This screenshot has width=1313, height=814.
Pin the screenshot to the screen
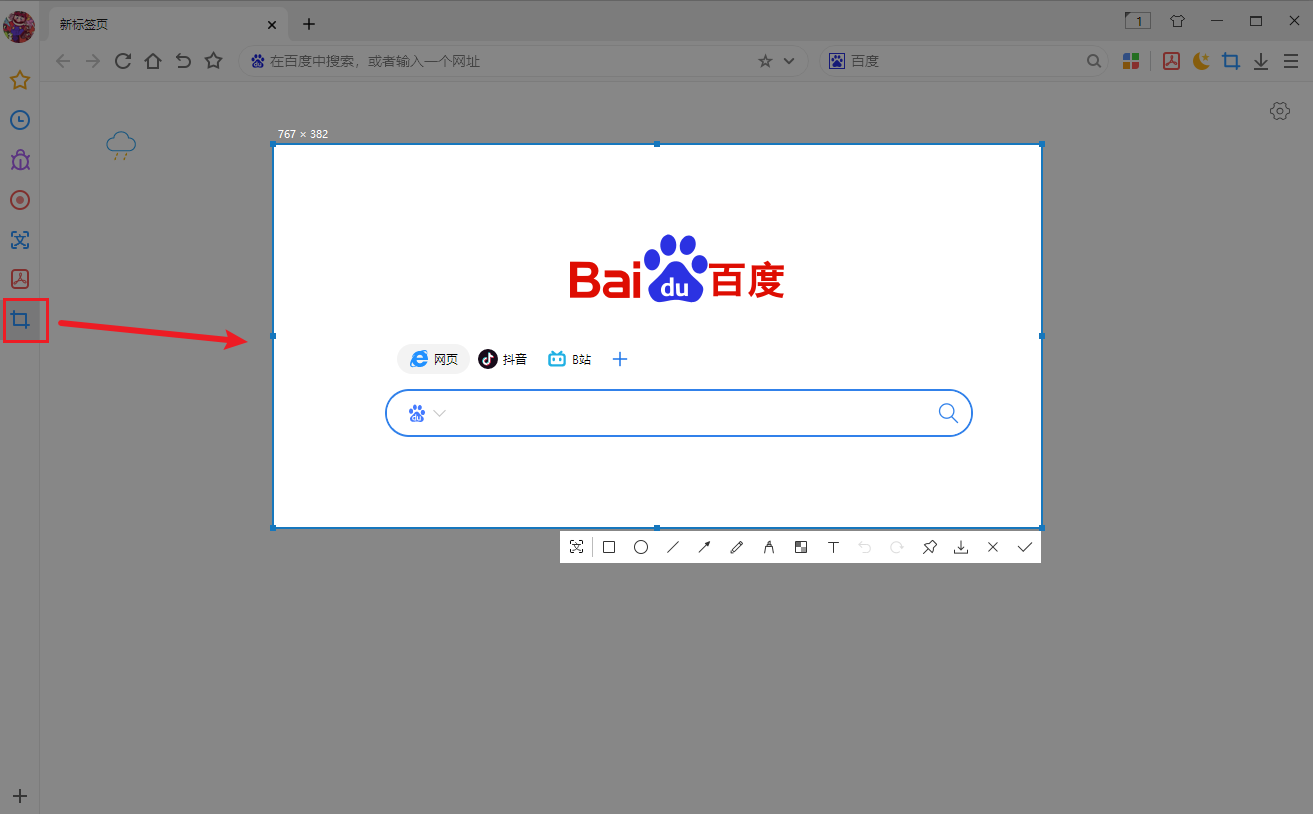coord(929,547)
